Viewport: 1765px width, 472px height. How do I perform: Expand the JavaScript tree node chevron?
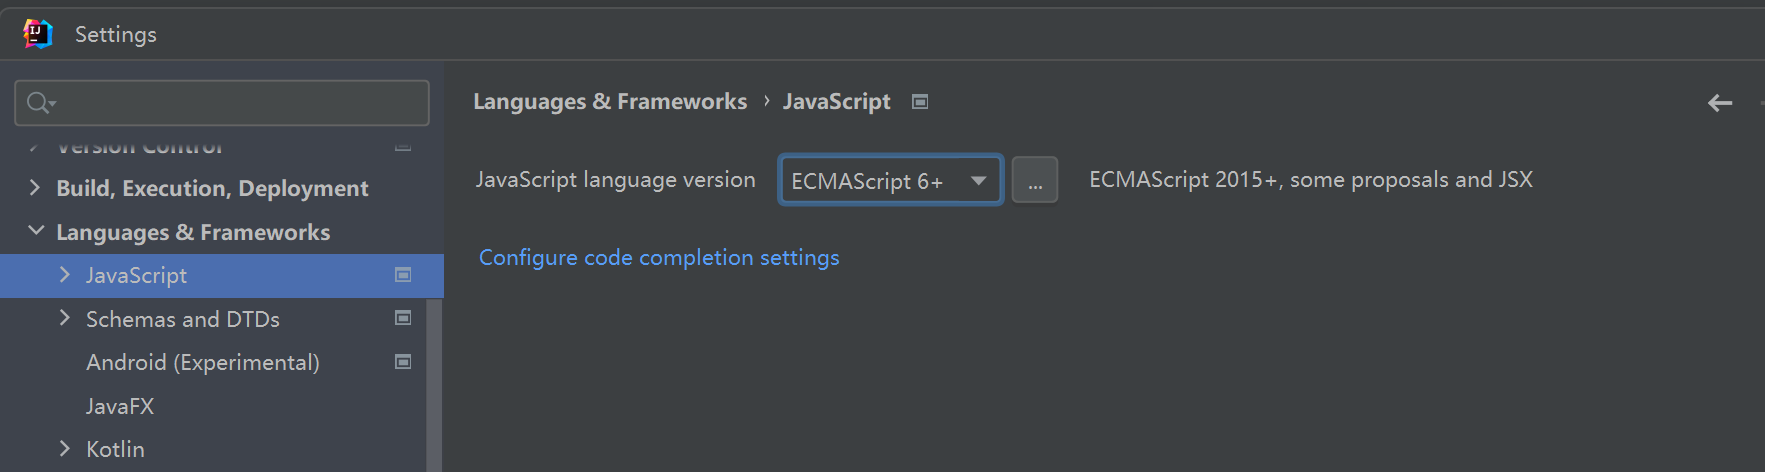tap(65, 275)
